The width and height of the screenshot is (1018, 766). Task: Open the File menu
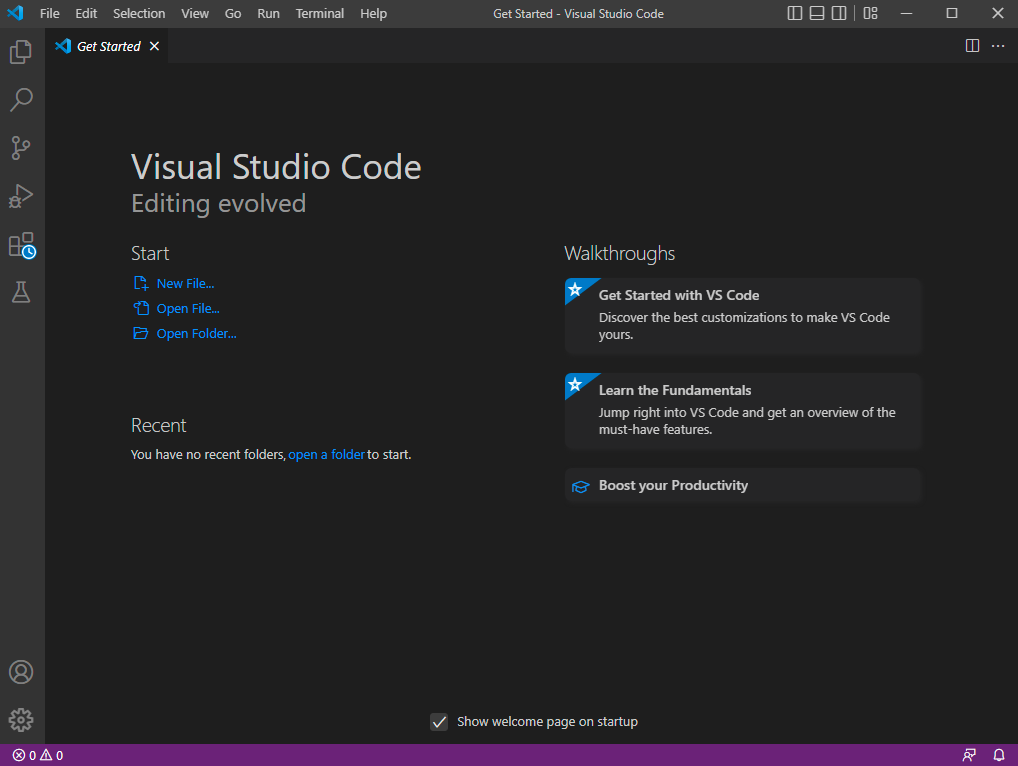(x=49, y=14)
